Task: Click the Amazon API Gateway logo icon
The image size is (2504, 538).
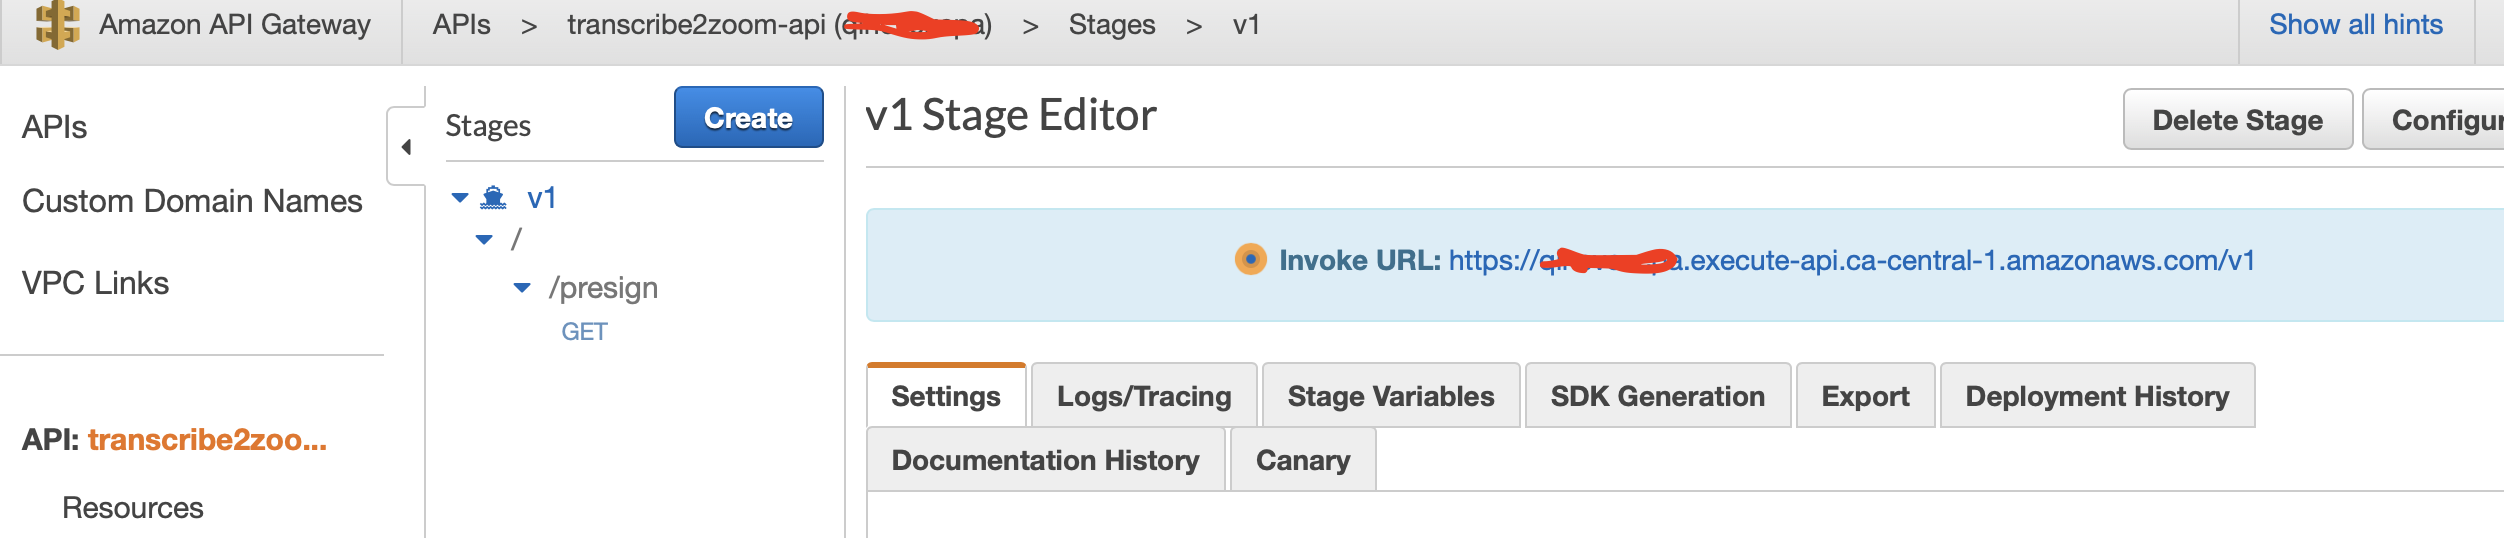Action: [x=57, y=25]
